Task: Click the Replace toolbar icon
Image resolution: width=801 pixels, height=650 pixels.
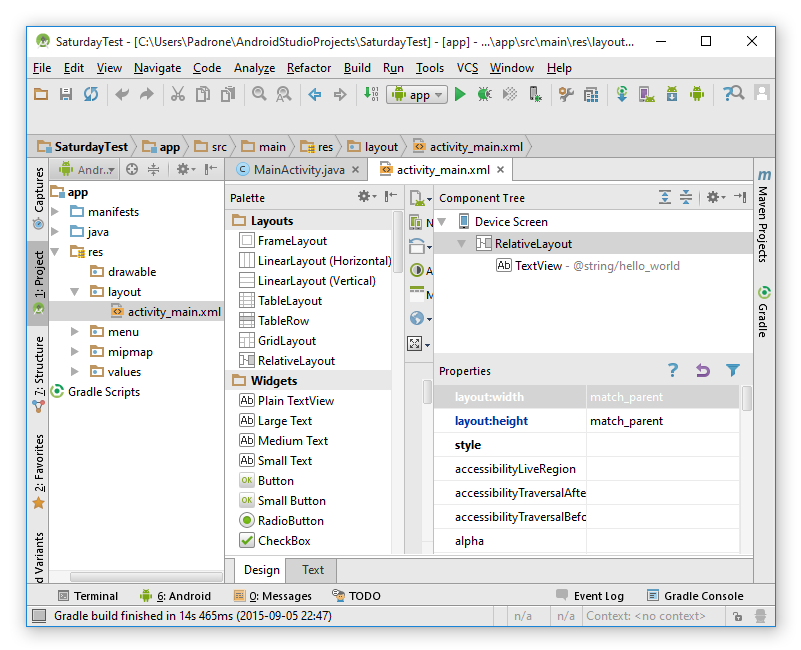Action: (284, 94)
